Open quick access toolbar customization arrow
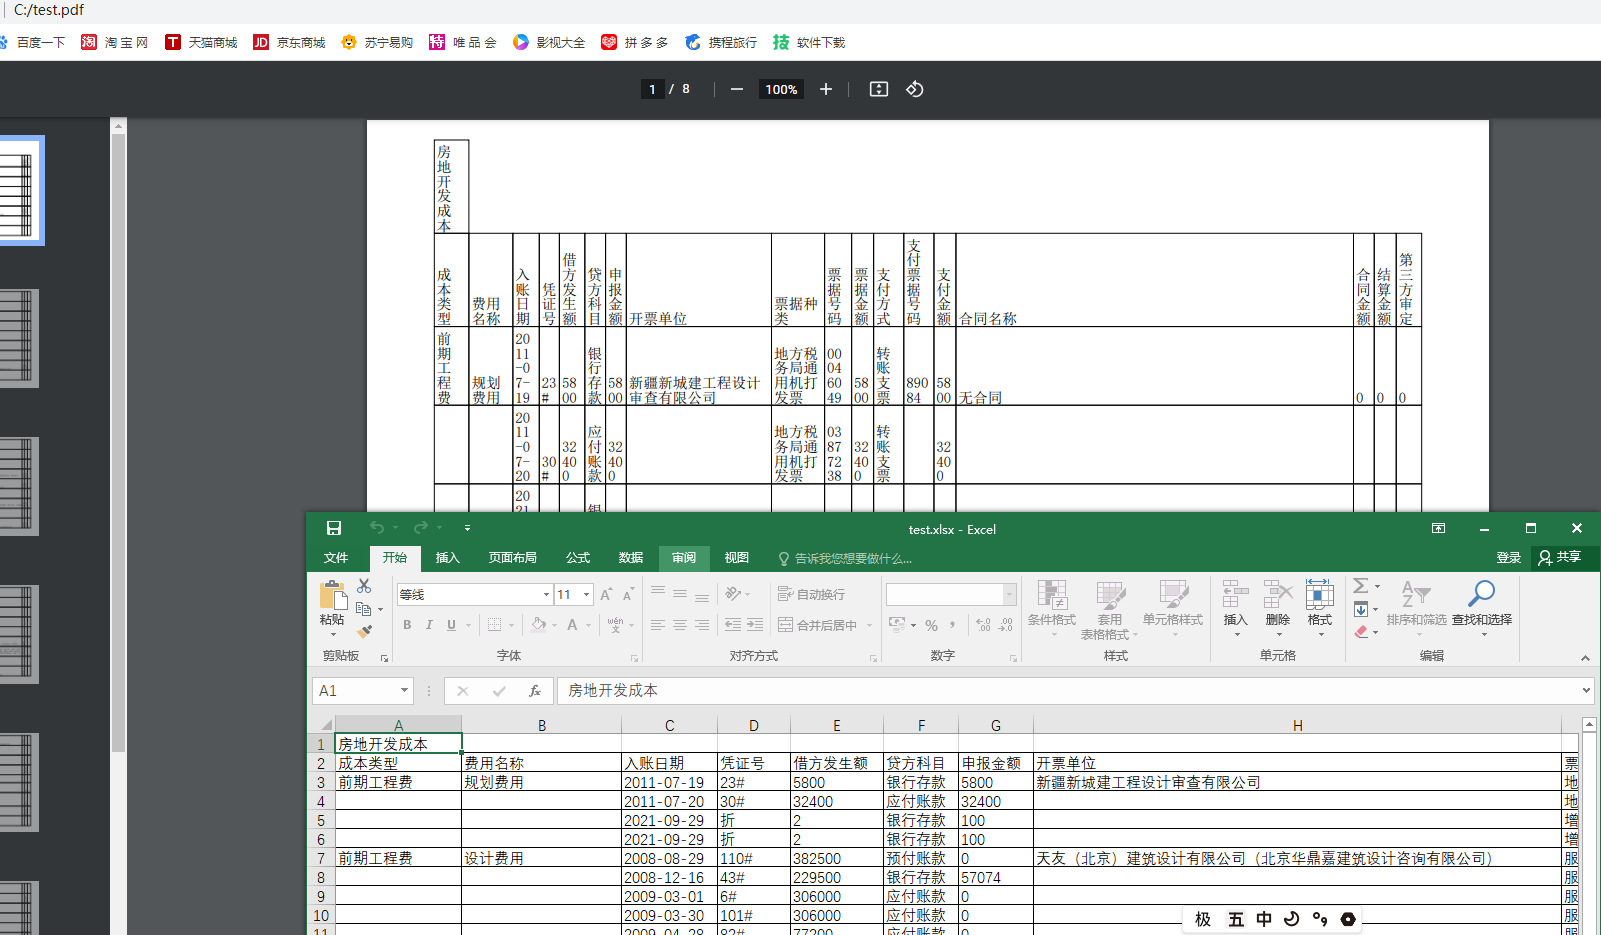 coord(467,528)
